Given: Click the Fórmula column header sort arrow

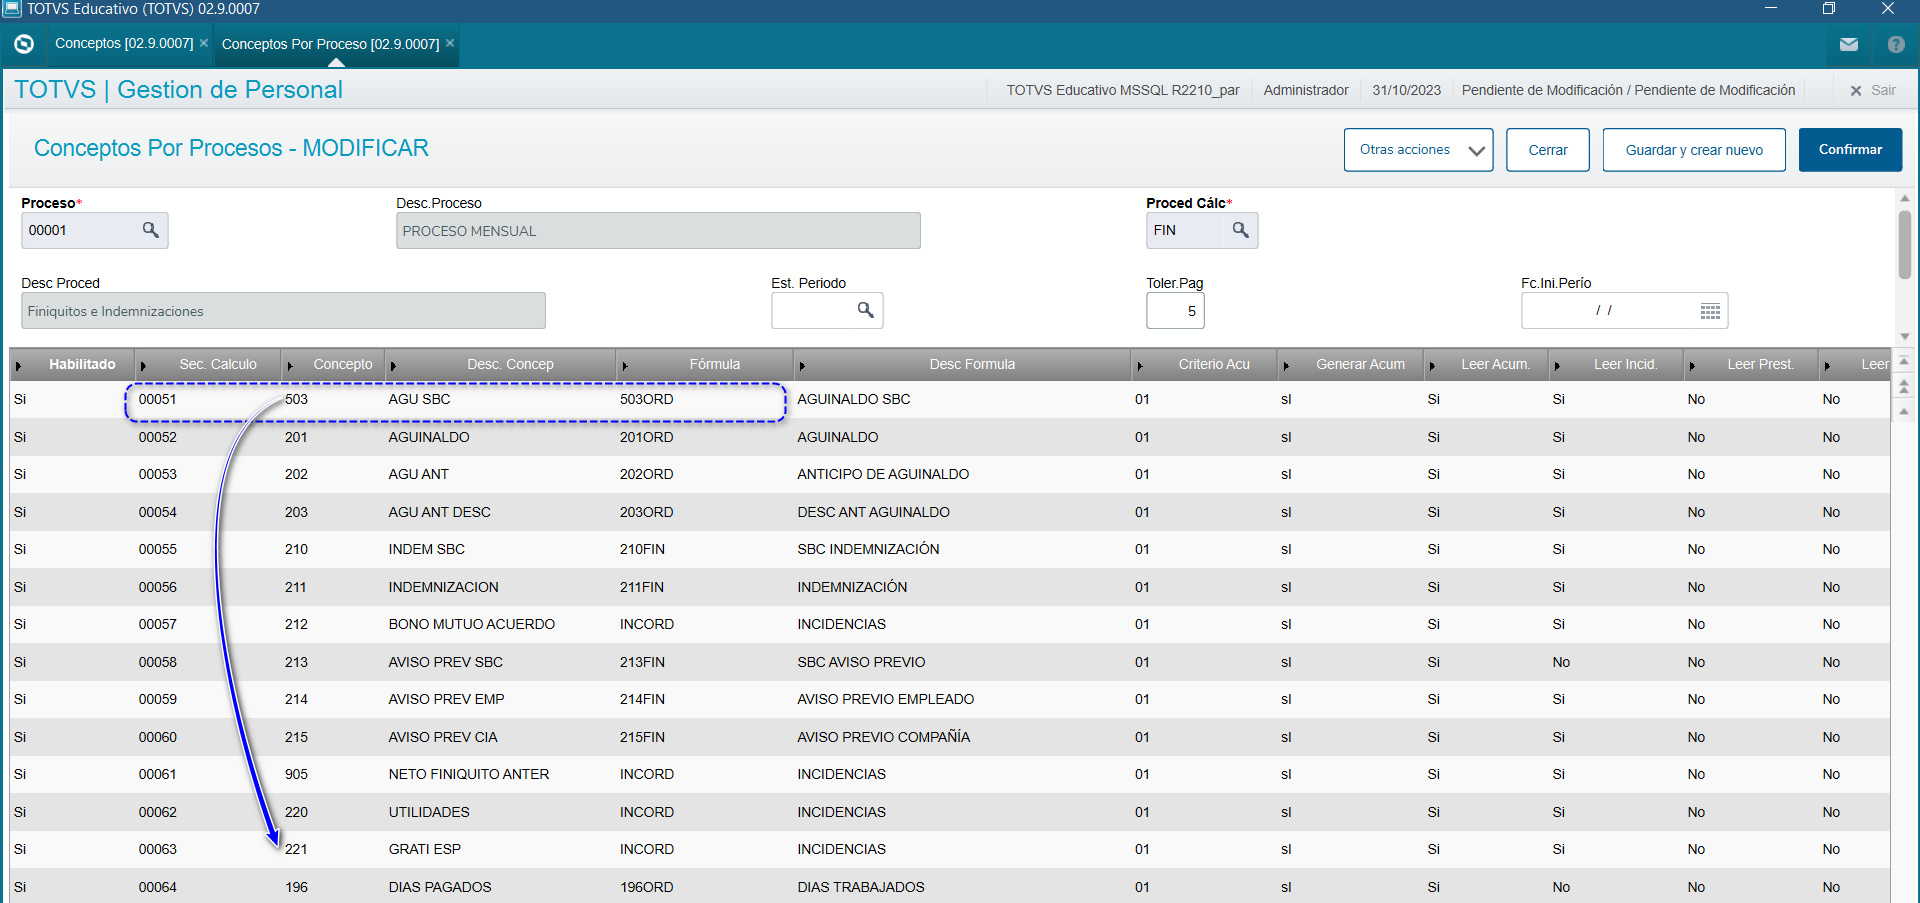Looking at the screenshot, I should click(625, 366).
